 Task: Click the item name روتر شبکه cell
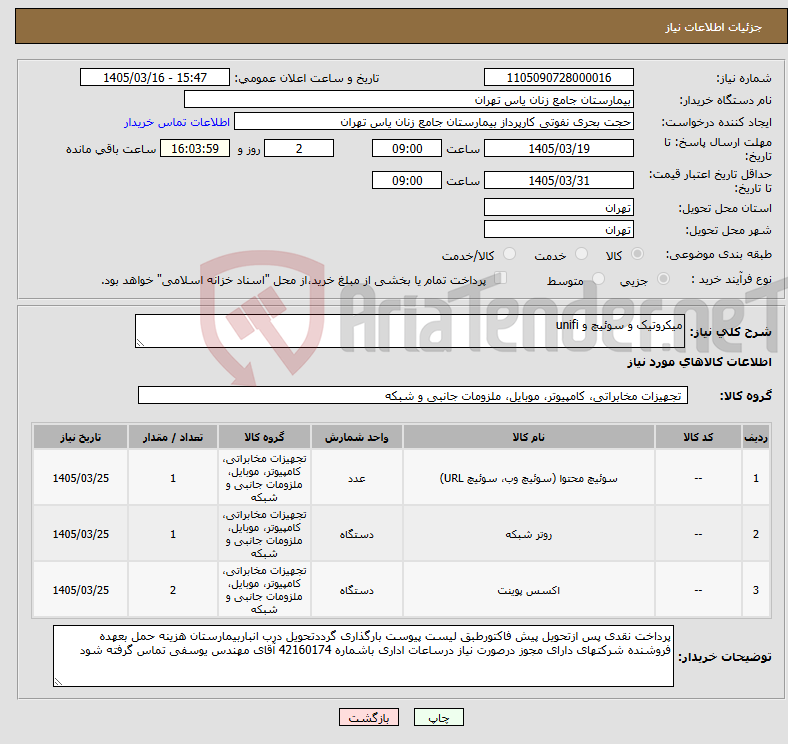(x=528, y=534)
